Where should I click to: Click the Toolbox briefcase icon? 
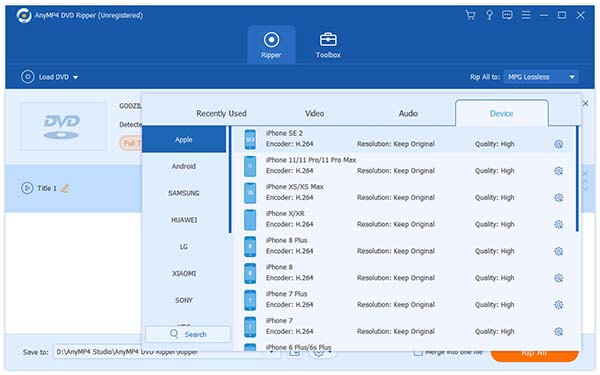(328, 39)
